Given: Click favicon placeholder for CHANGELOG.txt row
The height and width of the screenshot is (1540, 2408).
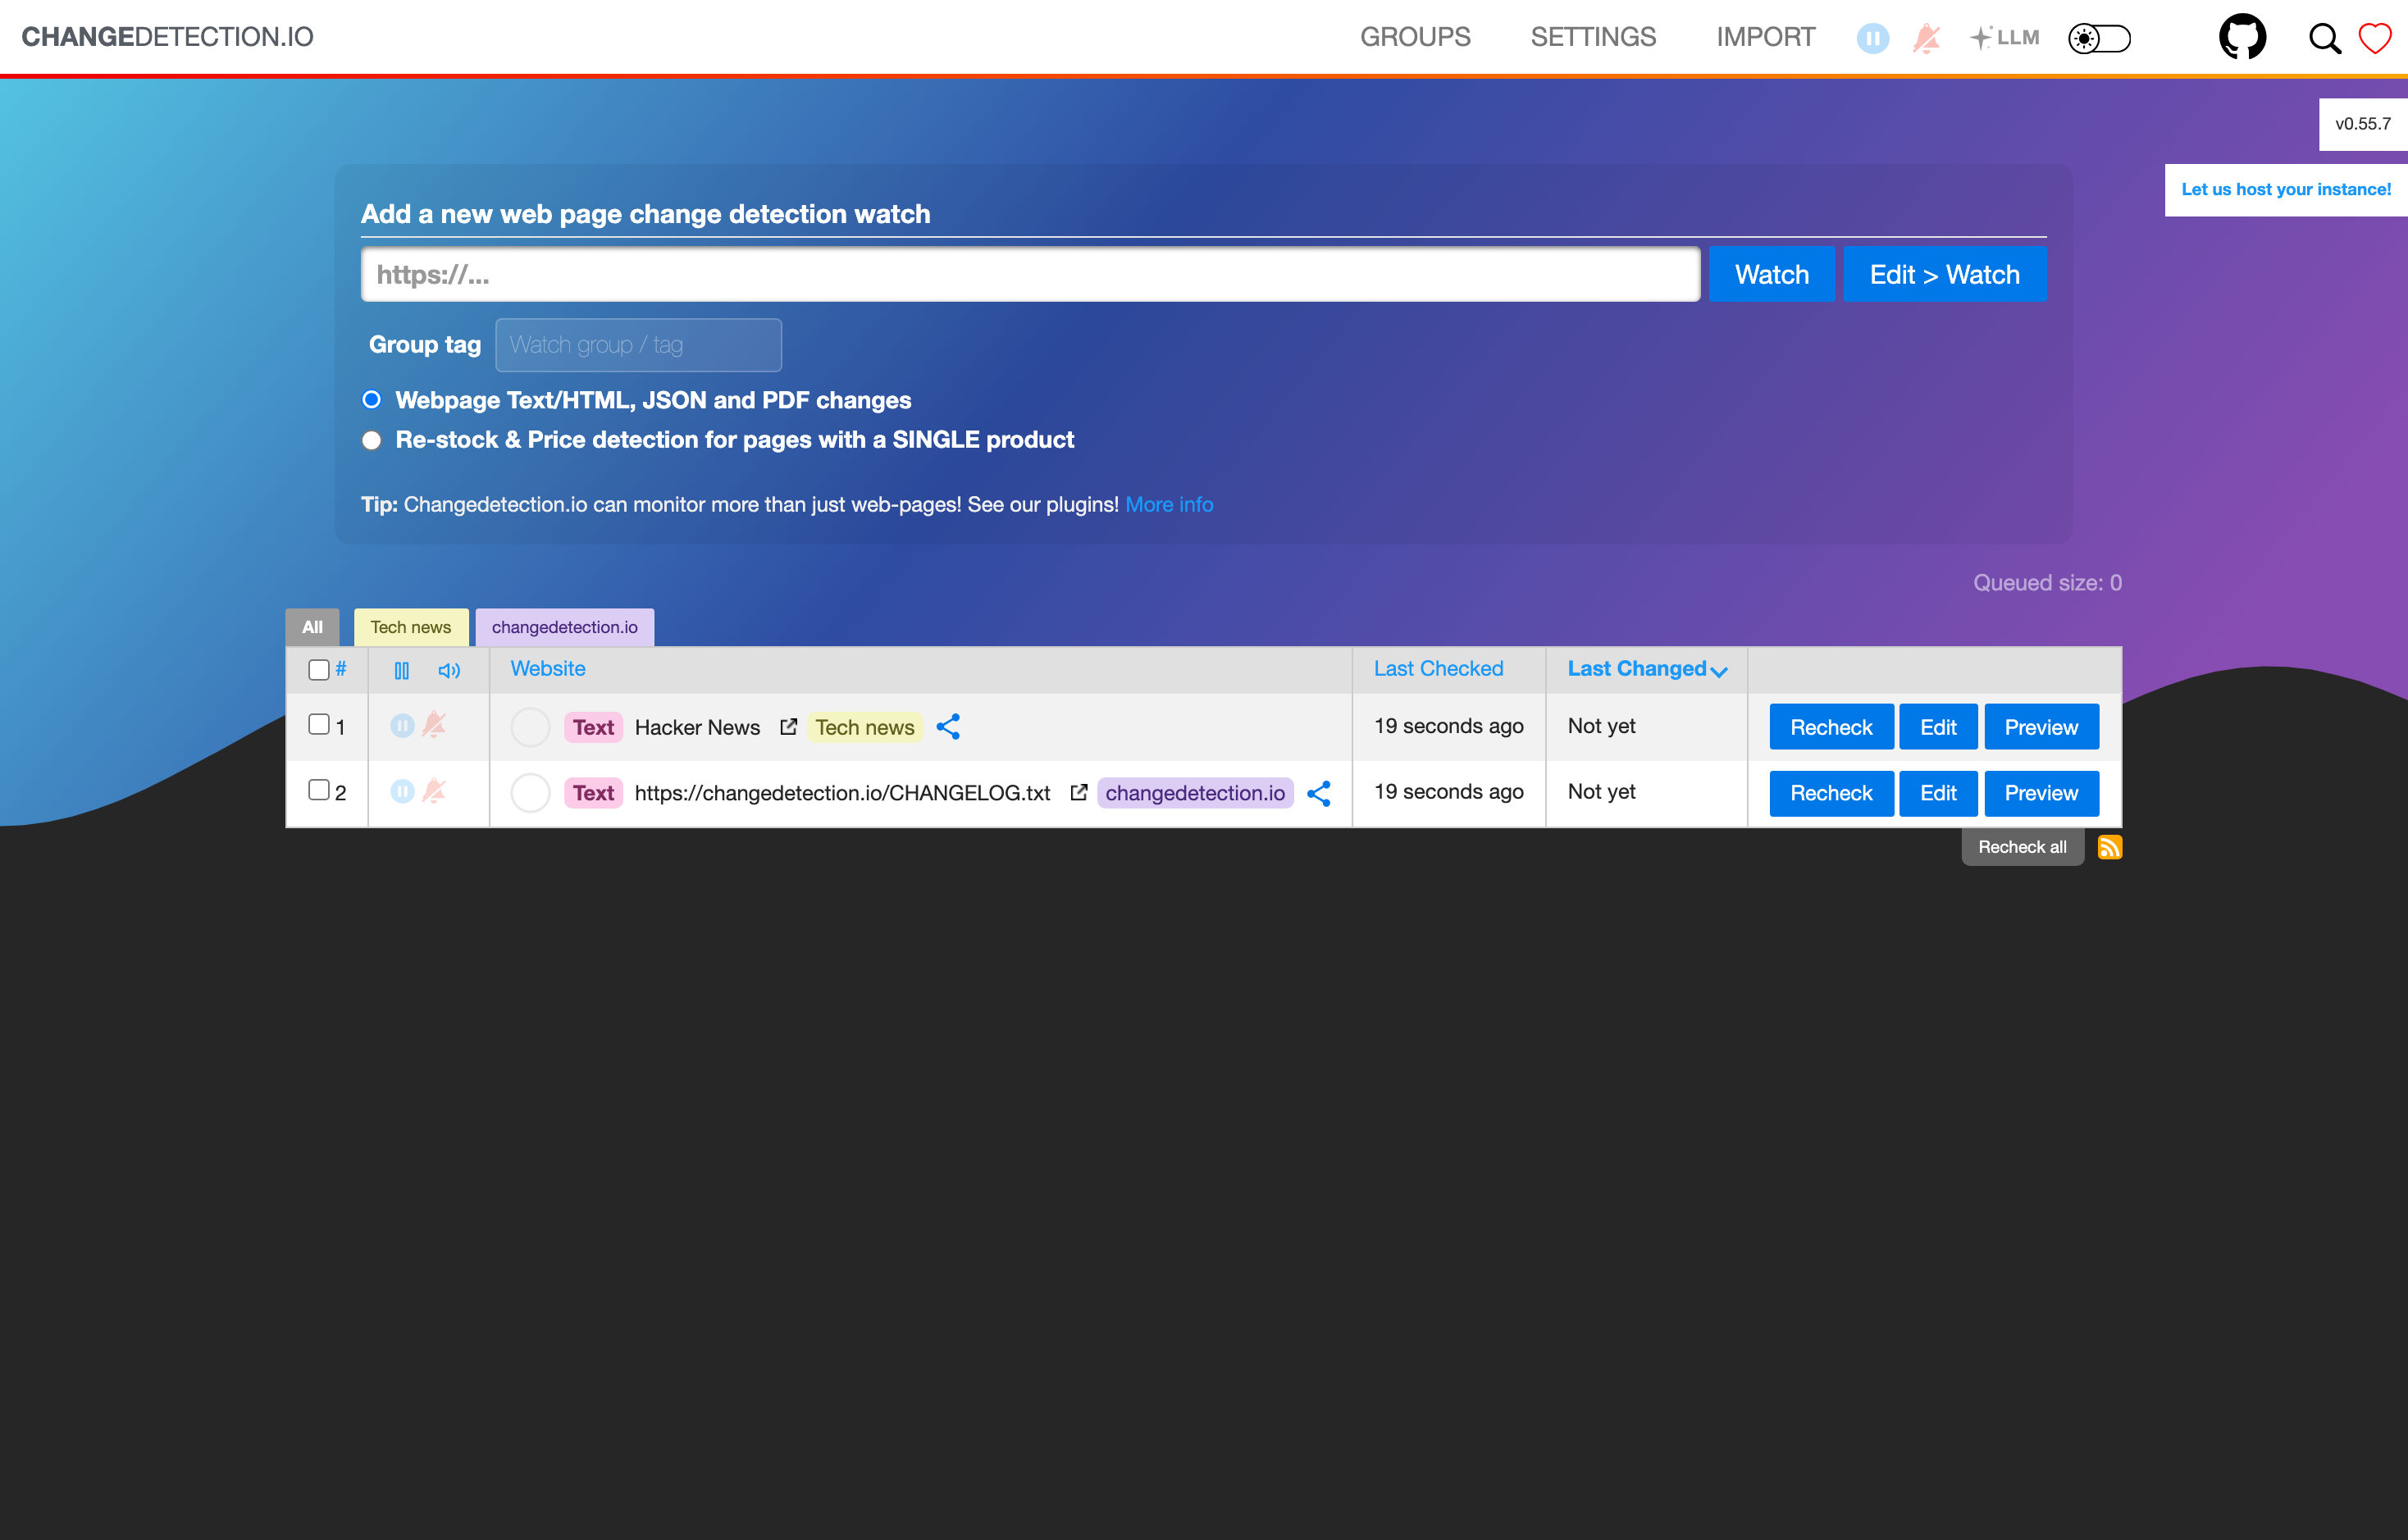Looking at the screenshot, I should [x=530, y=793].
